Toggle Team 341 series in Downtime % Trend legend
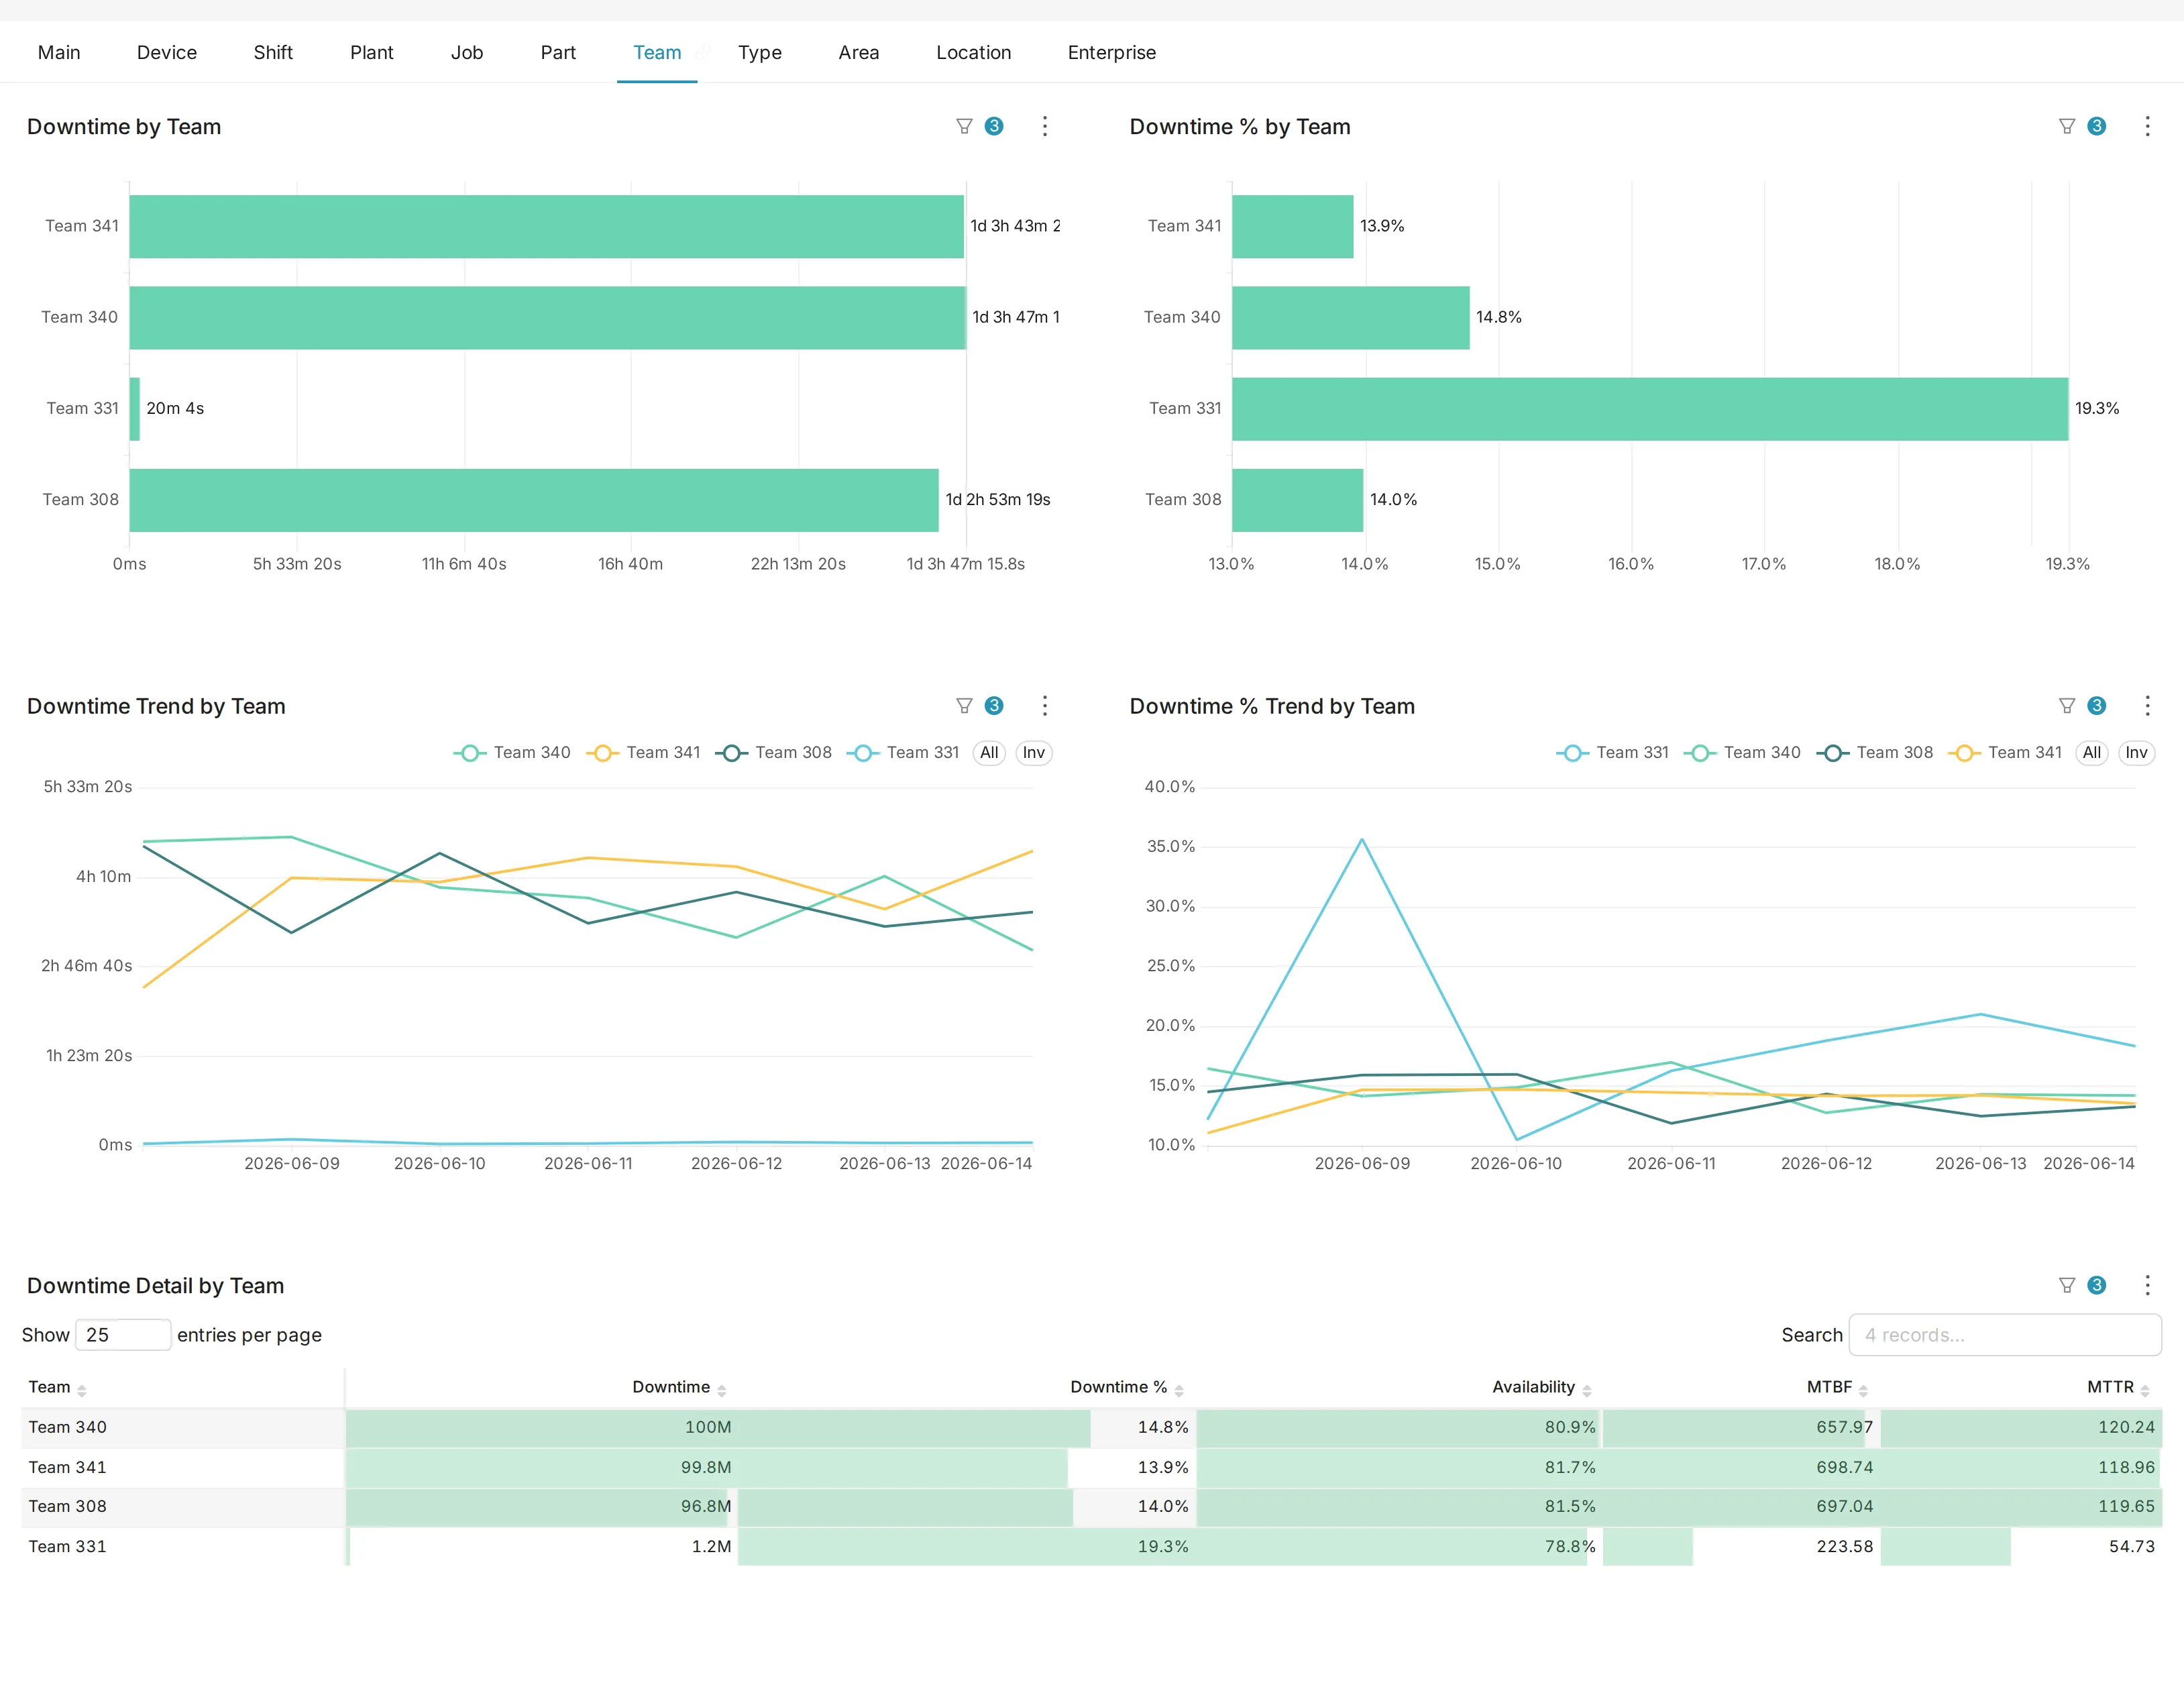This screenshot has width=2184, height=1693. click(x=2005, y=753)
